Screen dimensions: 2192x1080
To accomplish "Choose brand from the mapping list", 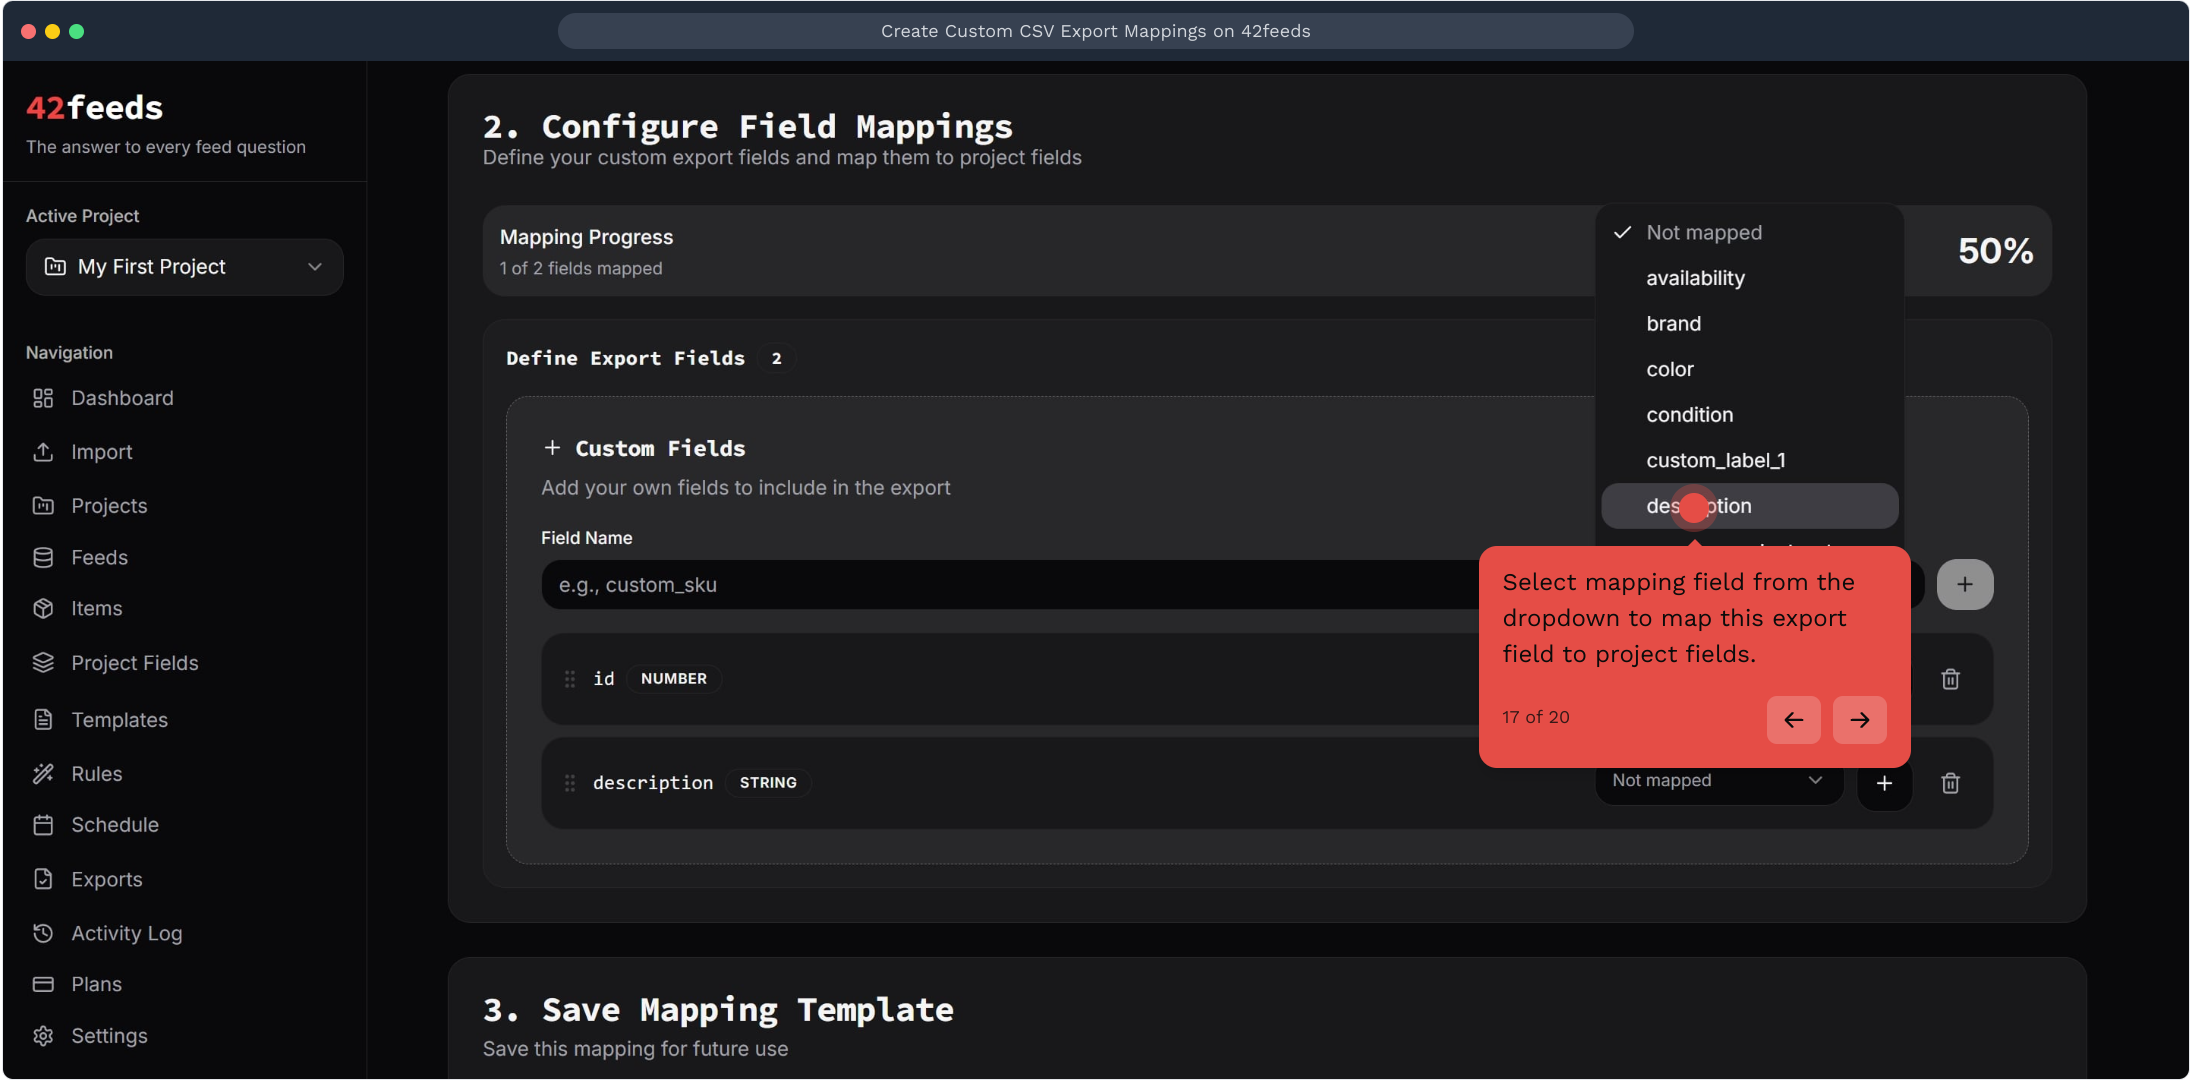I will [1673, 324].
